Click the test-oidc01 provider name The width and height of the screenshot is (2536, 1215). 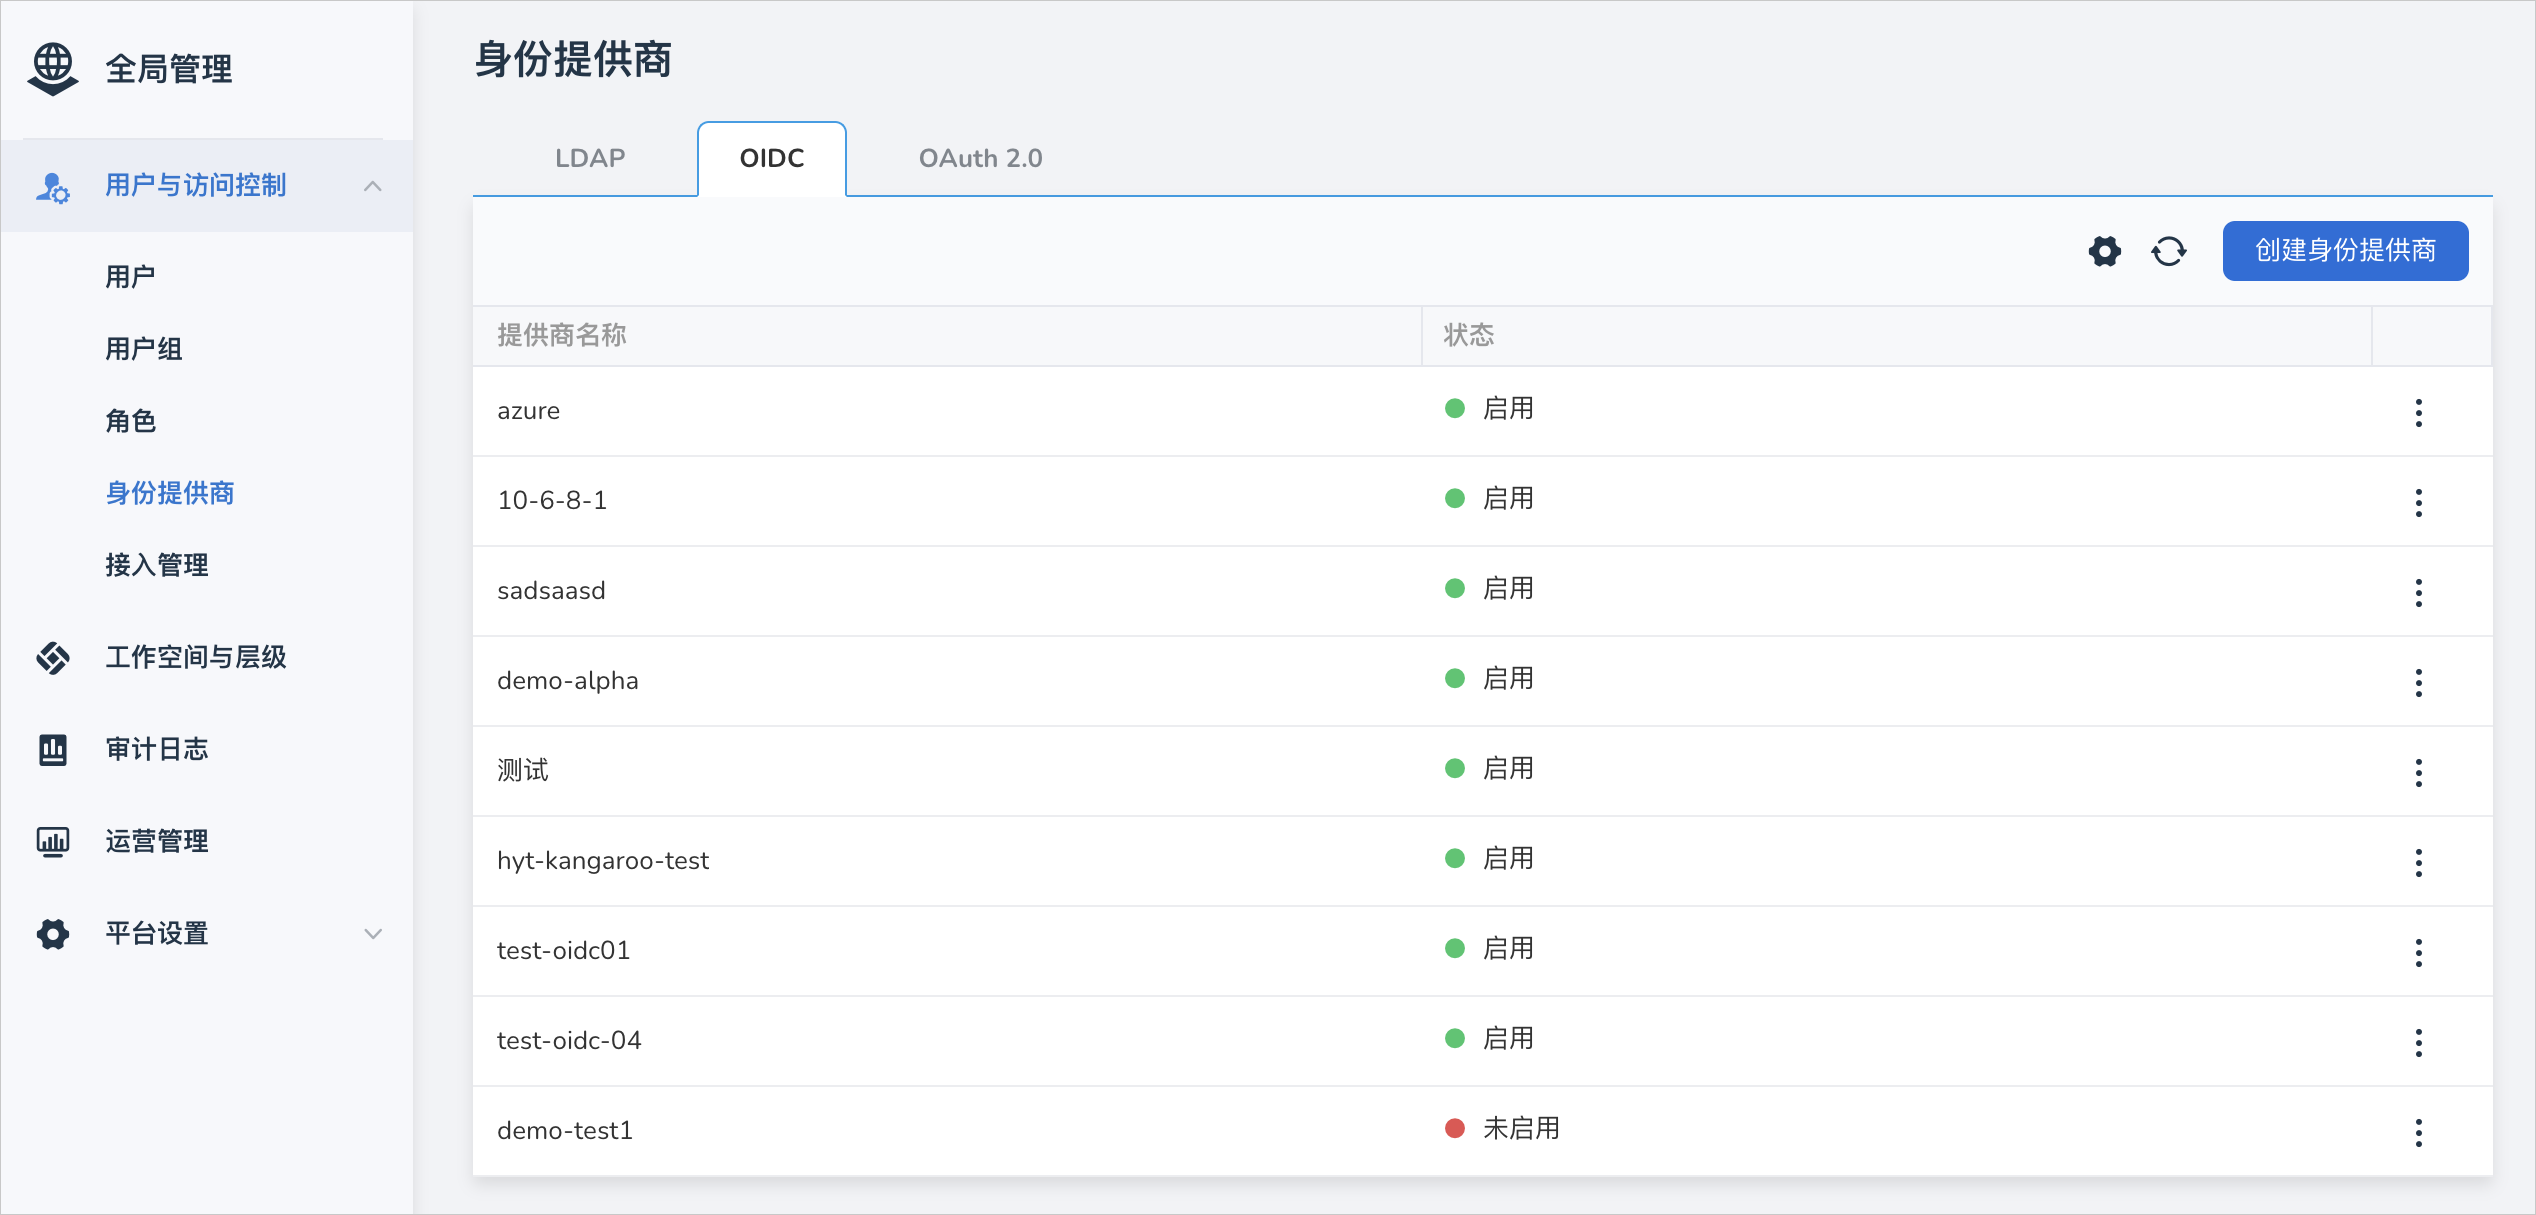click(x=564, y=950)
